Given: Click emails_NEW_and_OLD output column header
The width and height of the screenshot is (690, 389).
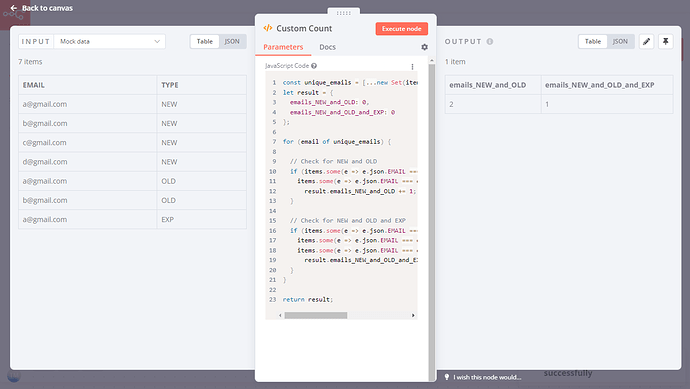Looking at the screenshot, I should pos(493,85).
